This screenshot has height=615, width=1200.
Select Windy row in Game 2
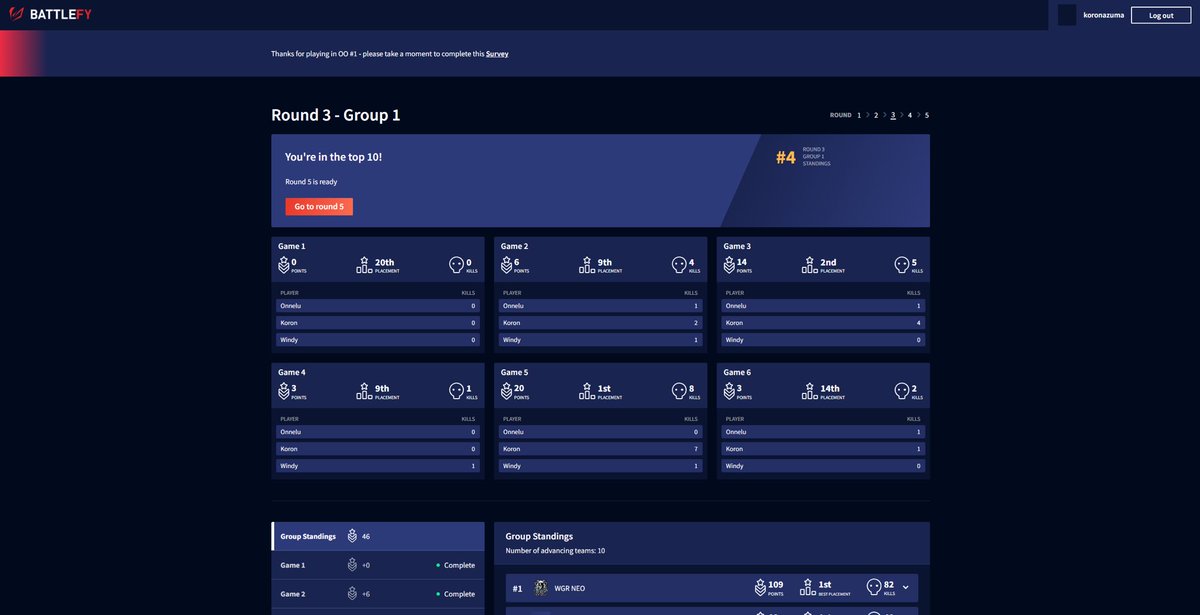601,340
